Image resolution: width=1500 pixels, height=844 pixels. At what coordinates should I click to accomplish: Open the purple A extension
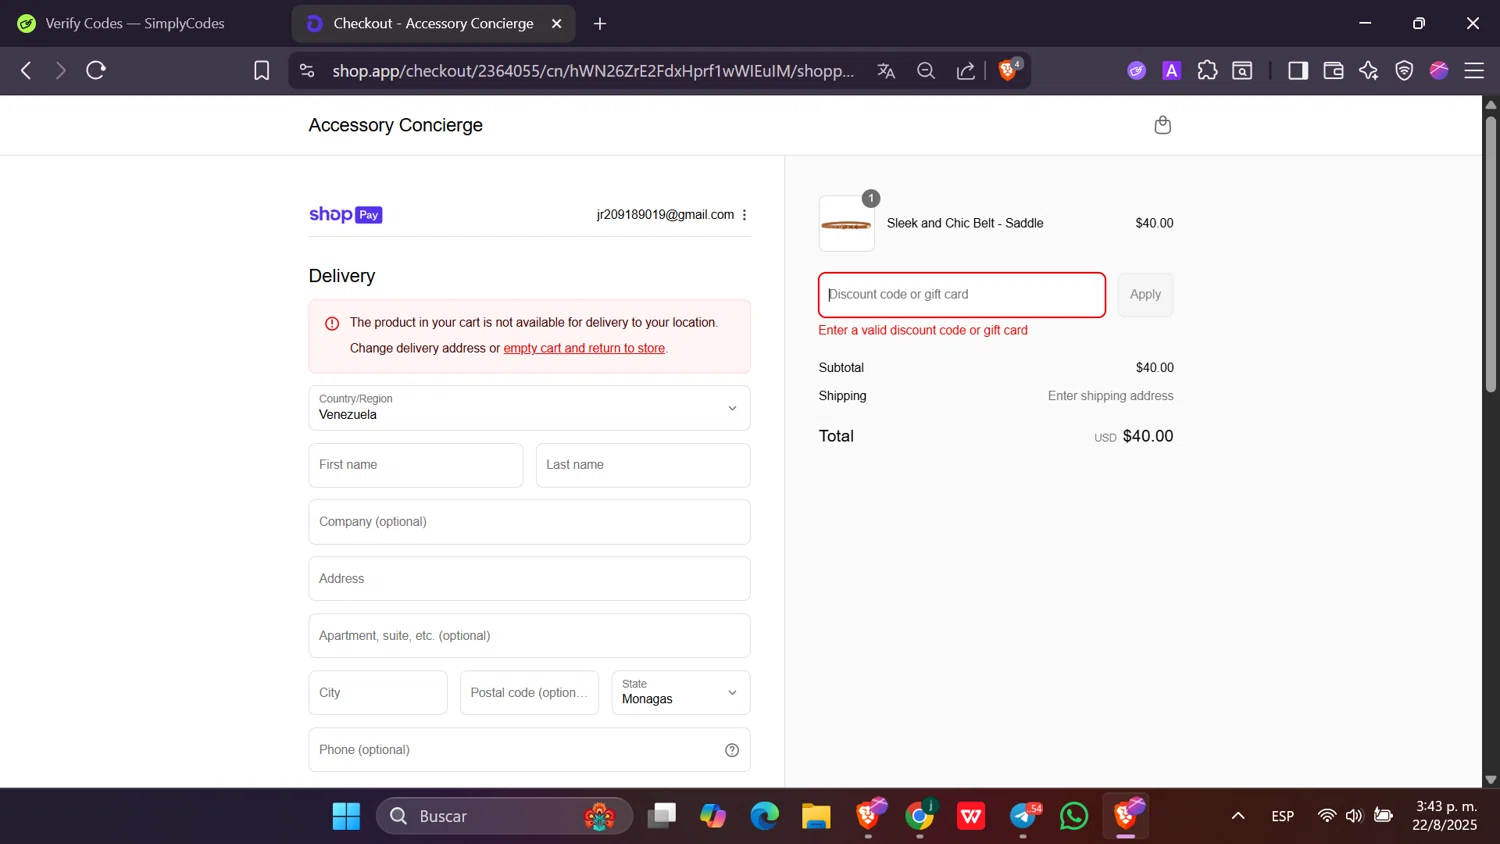[x=1172, y=70]
